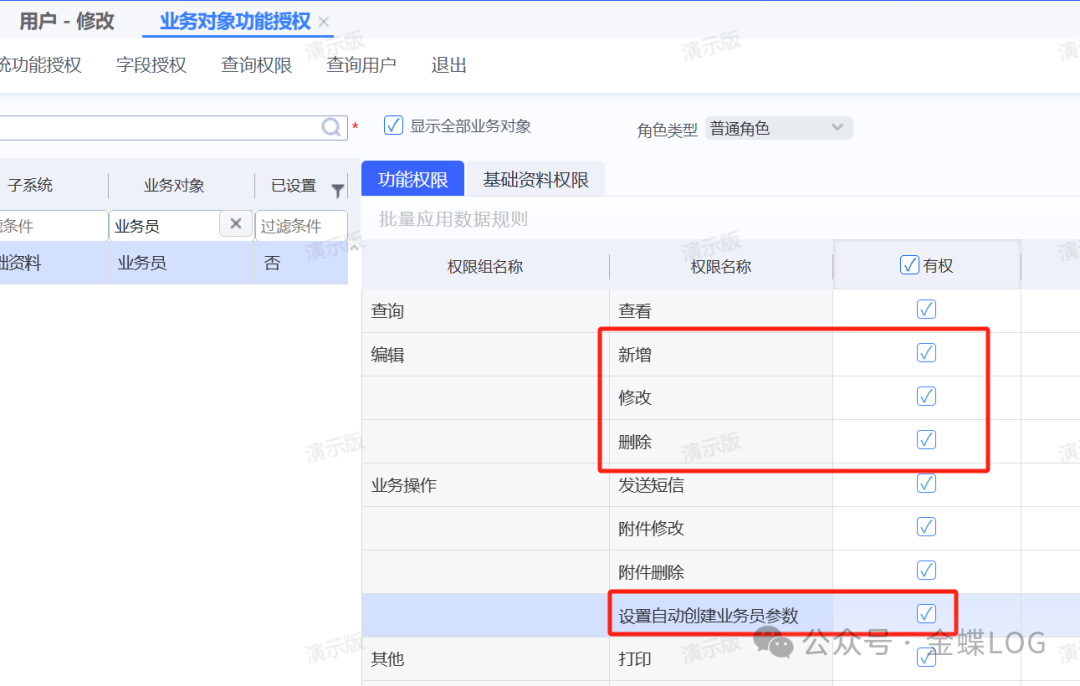Click 退出 to exit
Viewport: 1080px width, 686px height.
(x=449, y=65)
